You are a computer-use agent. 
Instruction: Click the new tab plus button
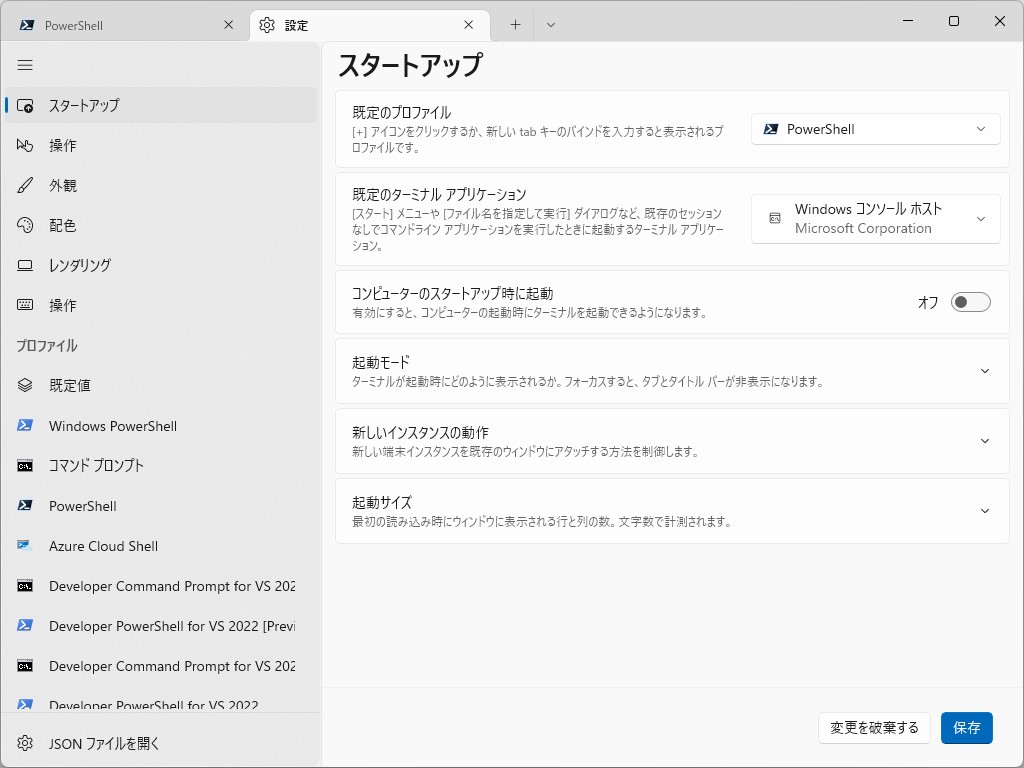tap(514, 24)
